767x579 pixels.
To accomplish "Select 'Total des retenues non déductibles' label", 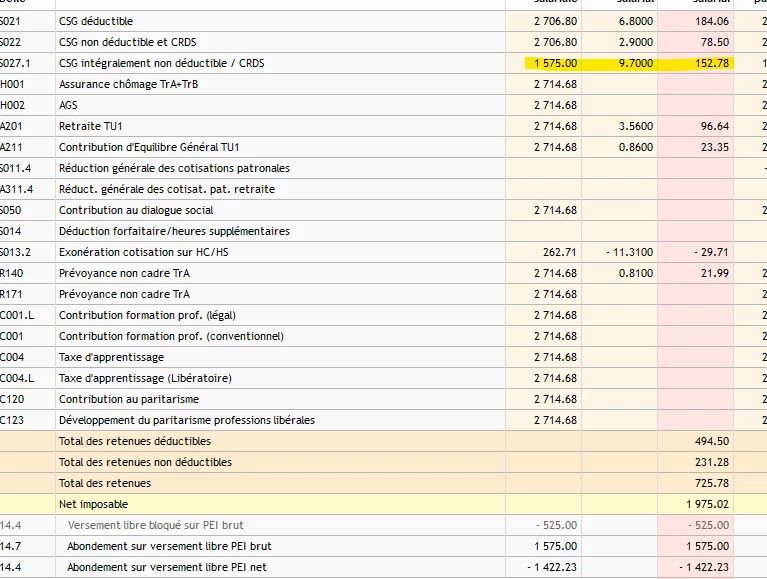I will click(145, 463).
